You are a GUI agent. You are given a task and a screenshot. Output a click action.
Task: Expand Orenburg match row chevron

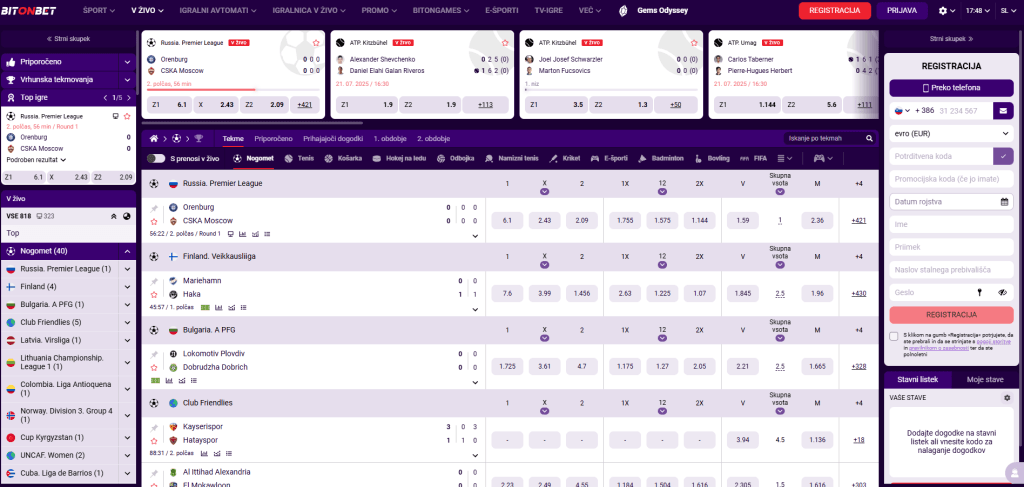click(475, 236)
